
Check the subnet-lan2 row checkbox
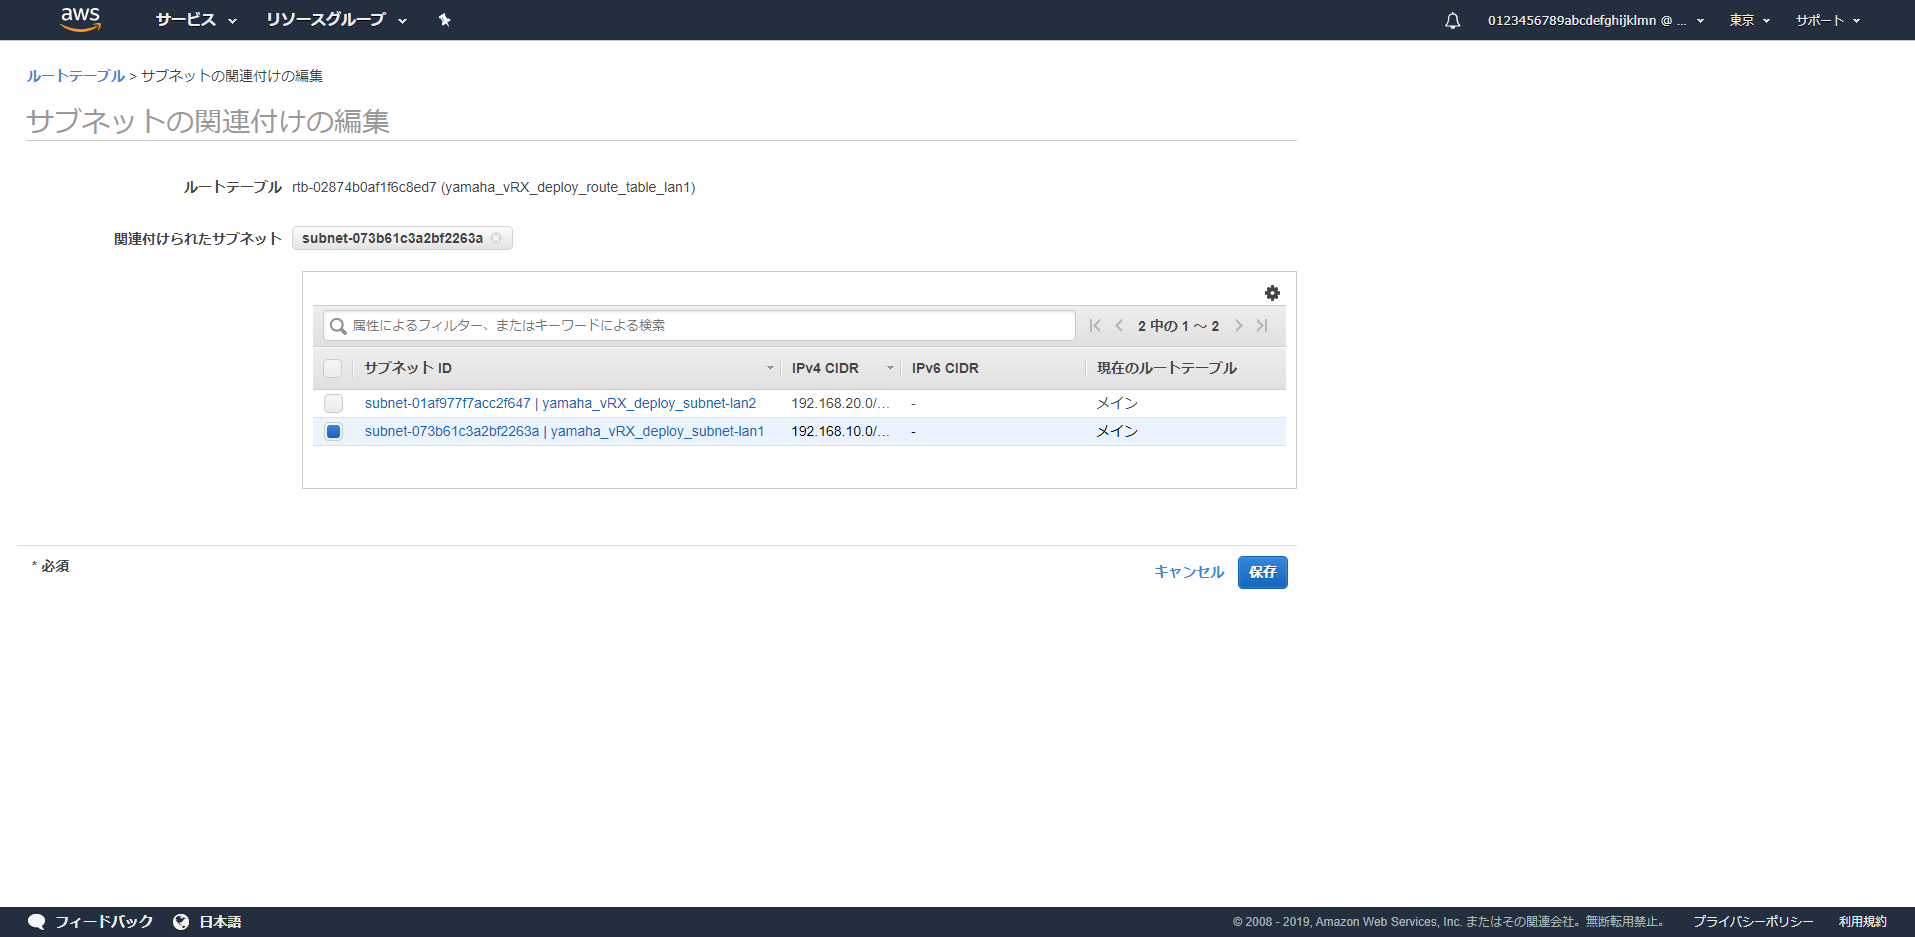(333, 403)
